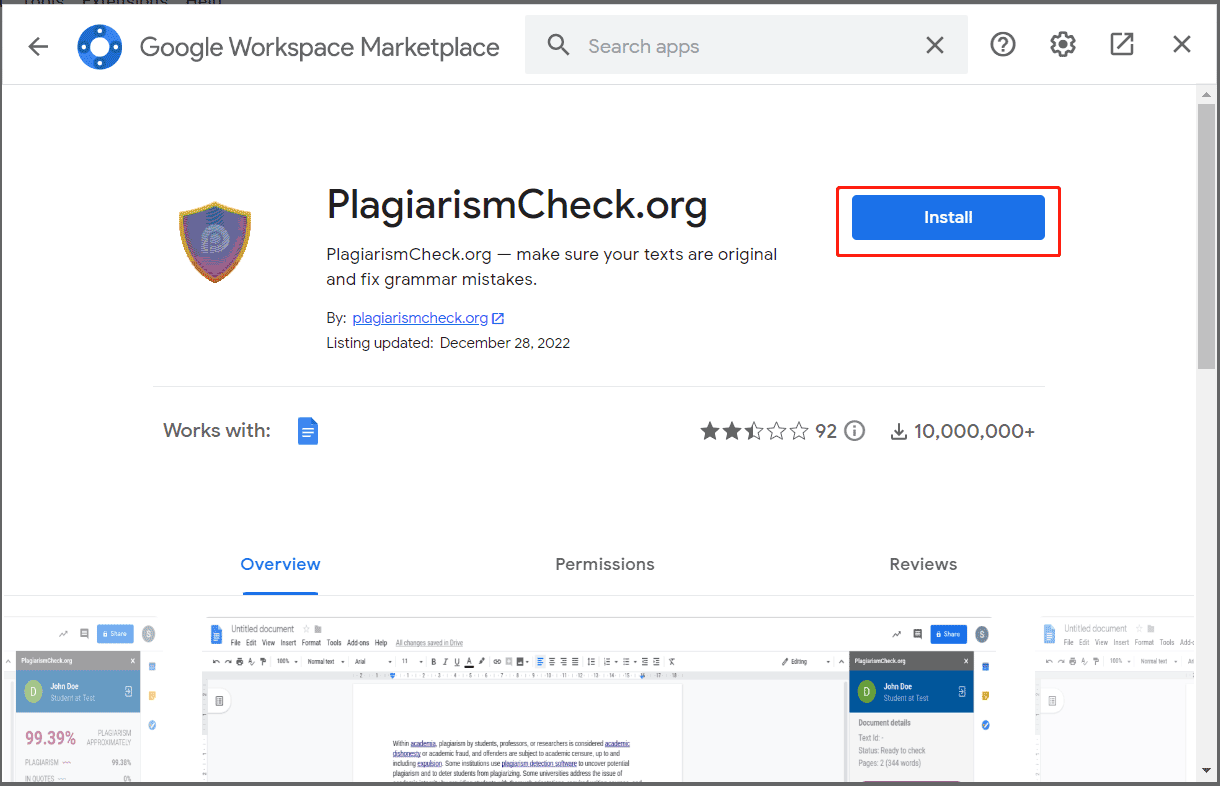Image resolution: width=1220 pixels, height=786 pixels.
Task: Switch to the Reviews tab
Action: click(x=923, y=564)
